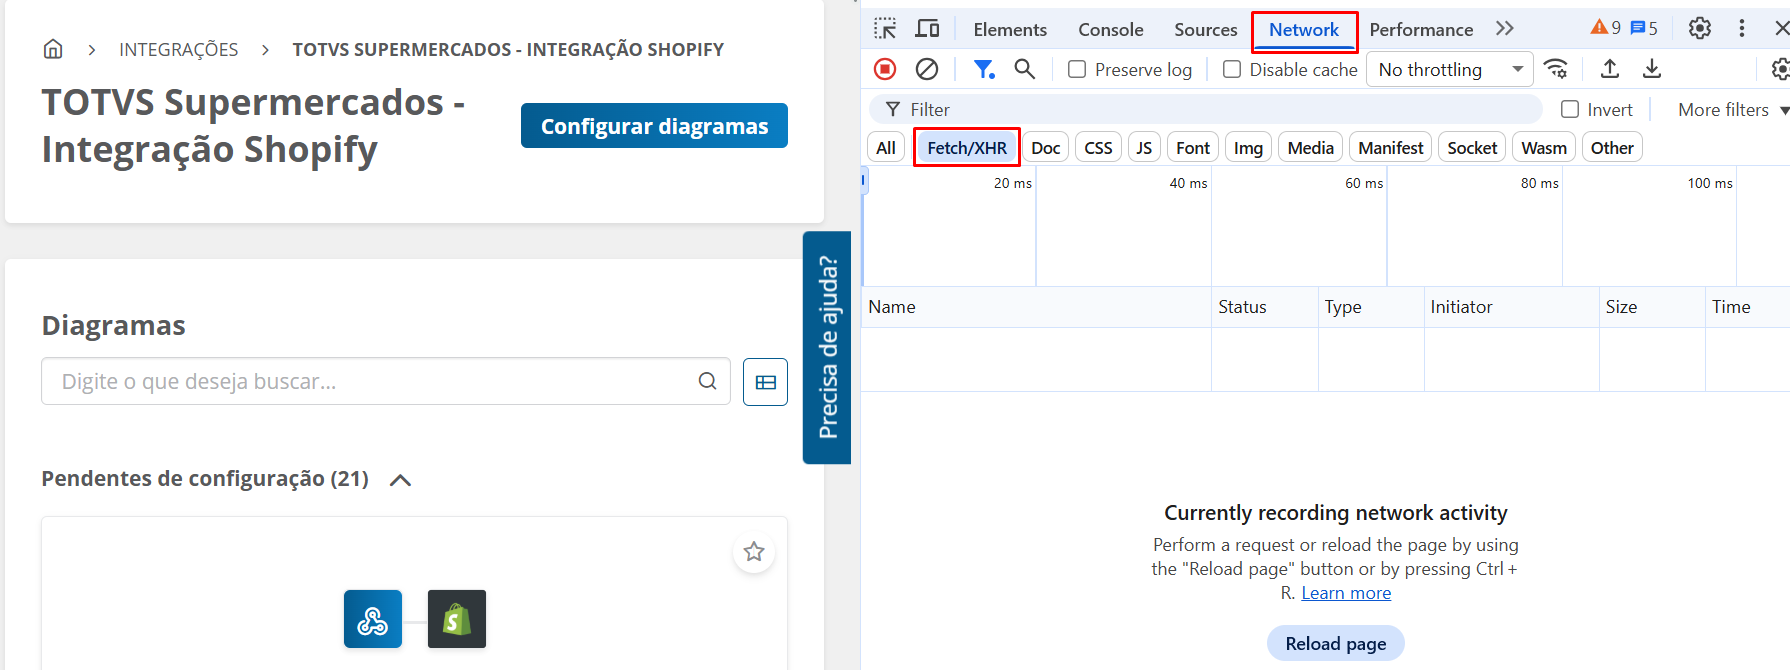Go to the Performance tab
Viewport: 1790px width, 670px height.
pyautogui.click(x=1421, y=29)
